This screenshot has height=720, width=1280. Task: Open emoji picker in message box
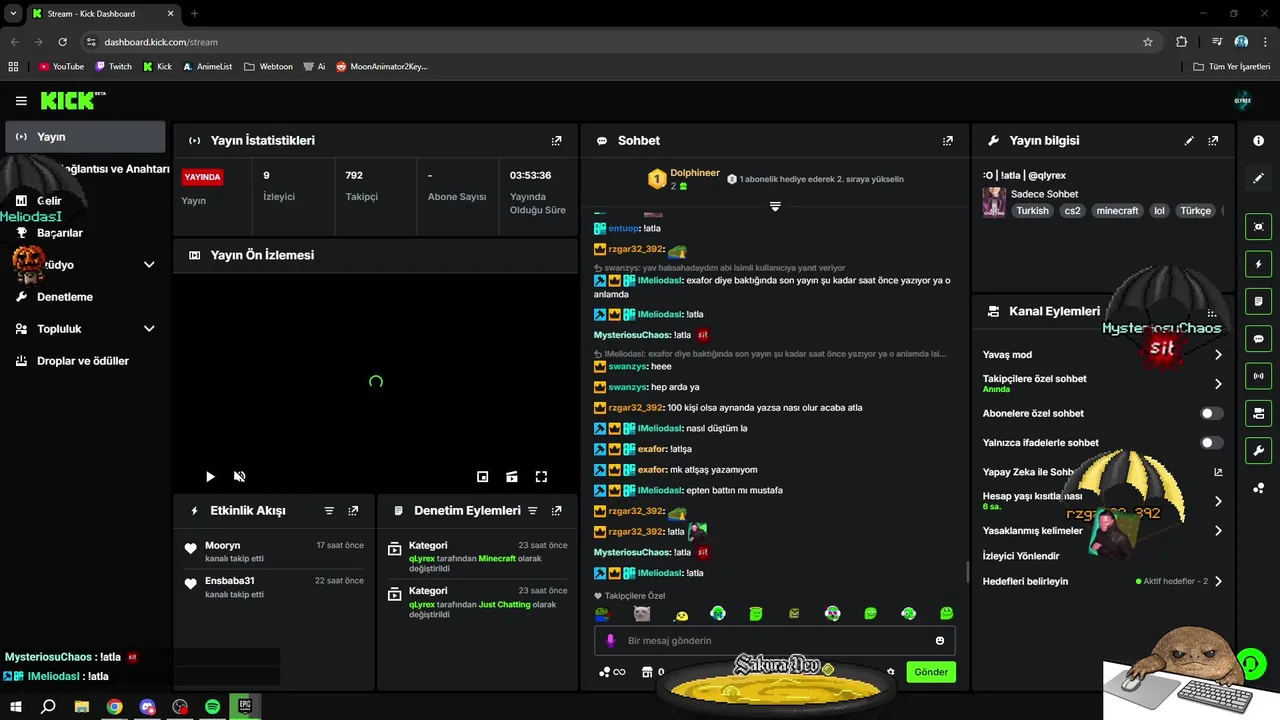point(940,641)
